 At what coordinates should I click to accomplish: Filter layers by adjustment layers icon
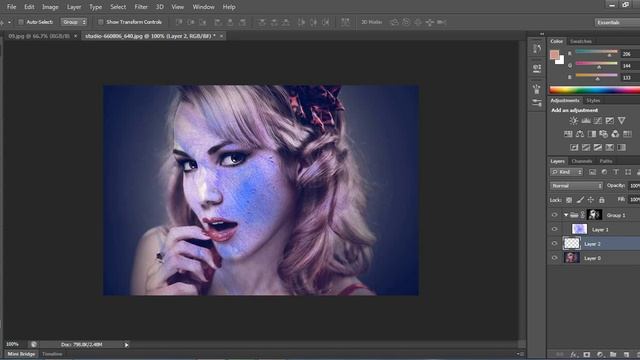(604, 172)
